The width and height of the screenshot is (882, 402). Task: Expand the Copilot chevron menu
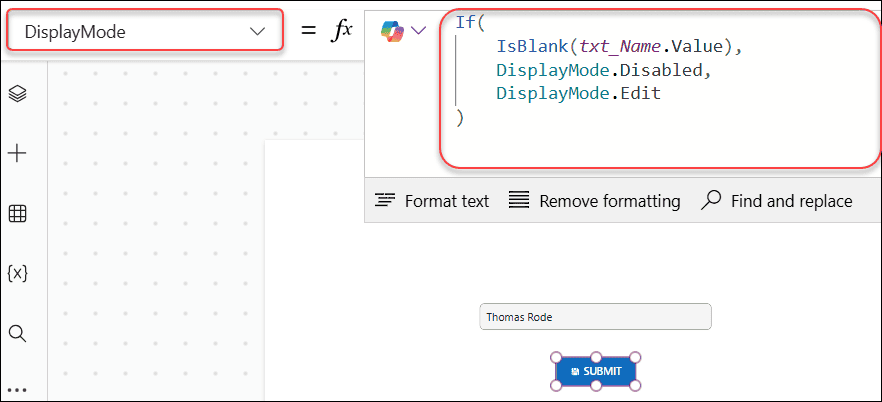pyautogui.click(x=418, y=30)
